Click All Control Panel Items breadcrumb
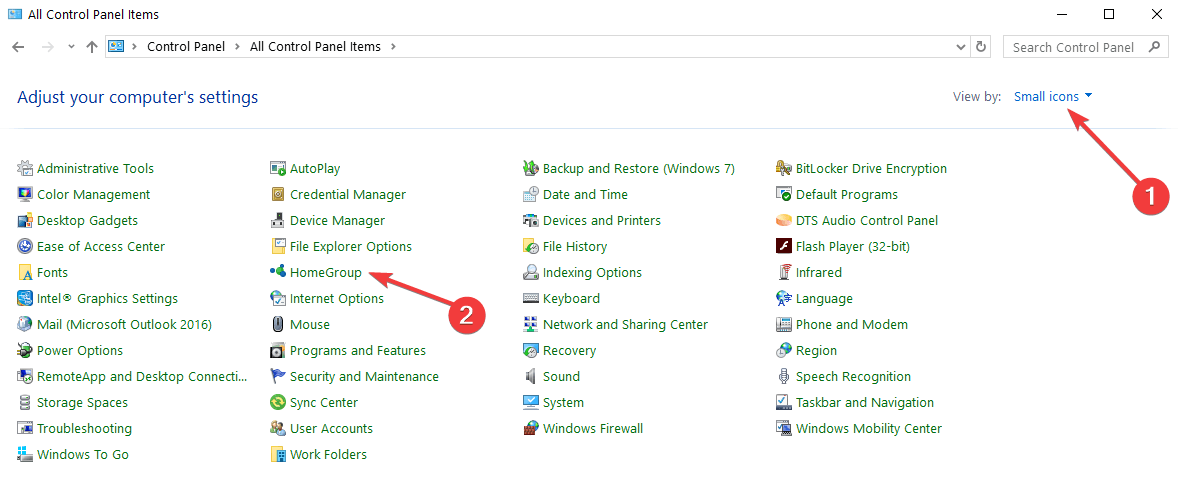 pyautogui.click(x=315, y=47)
